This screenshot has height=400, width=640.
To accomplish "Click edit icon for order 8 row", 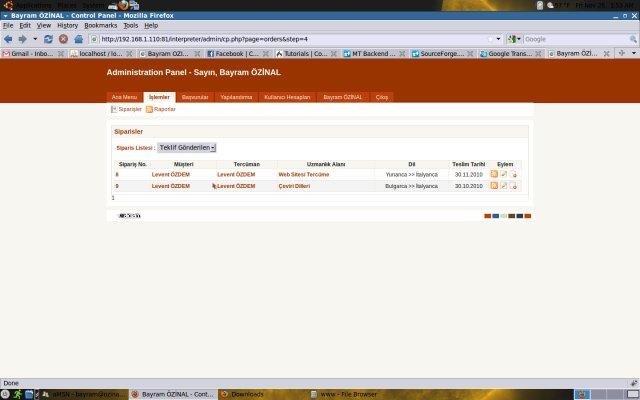I will pos(504,174).
